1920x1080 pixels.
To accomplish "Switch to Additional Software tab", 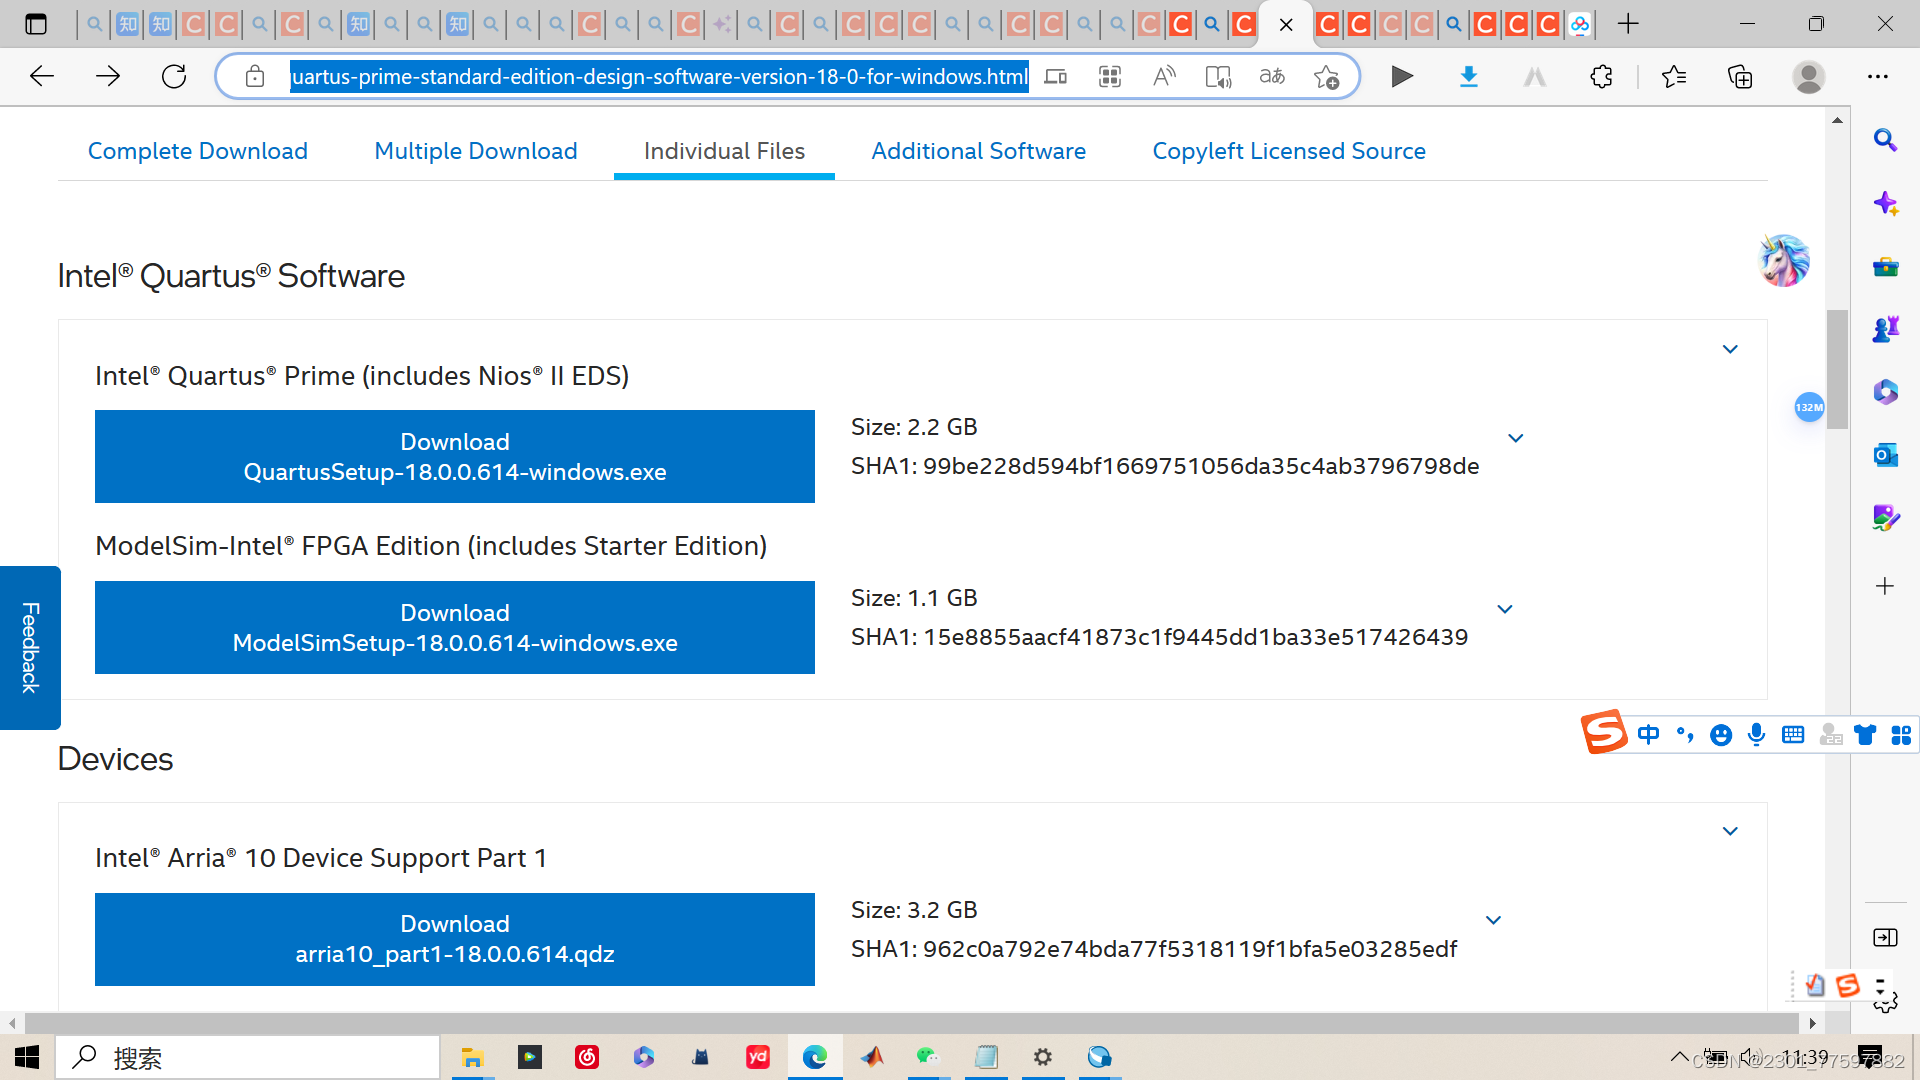I will click(978, 151).
